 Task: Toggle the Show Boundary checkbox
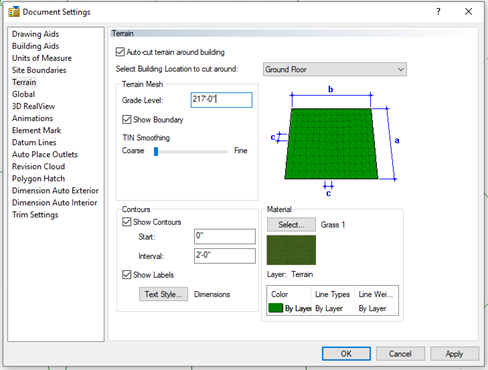(x=127, y=119)
